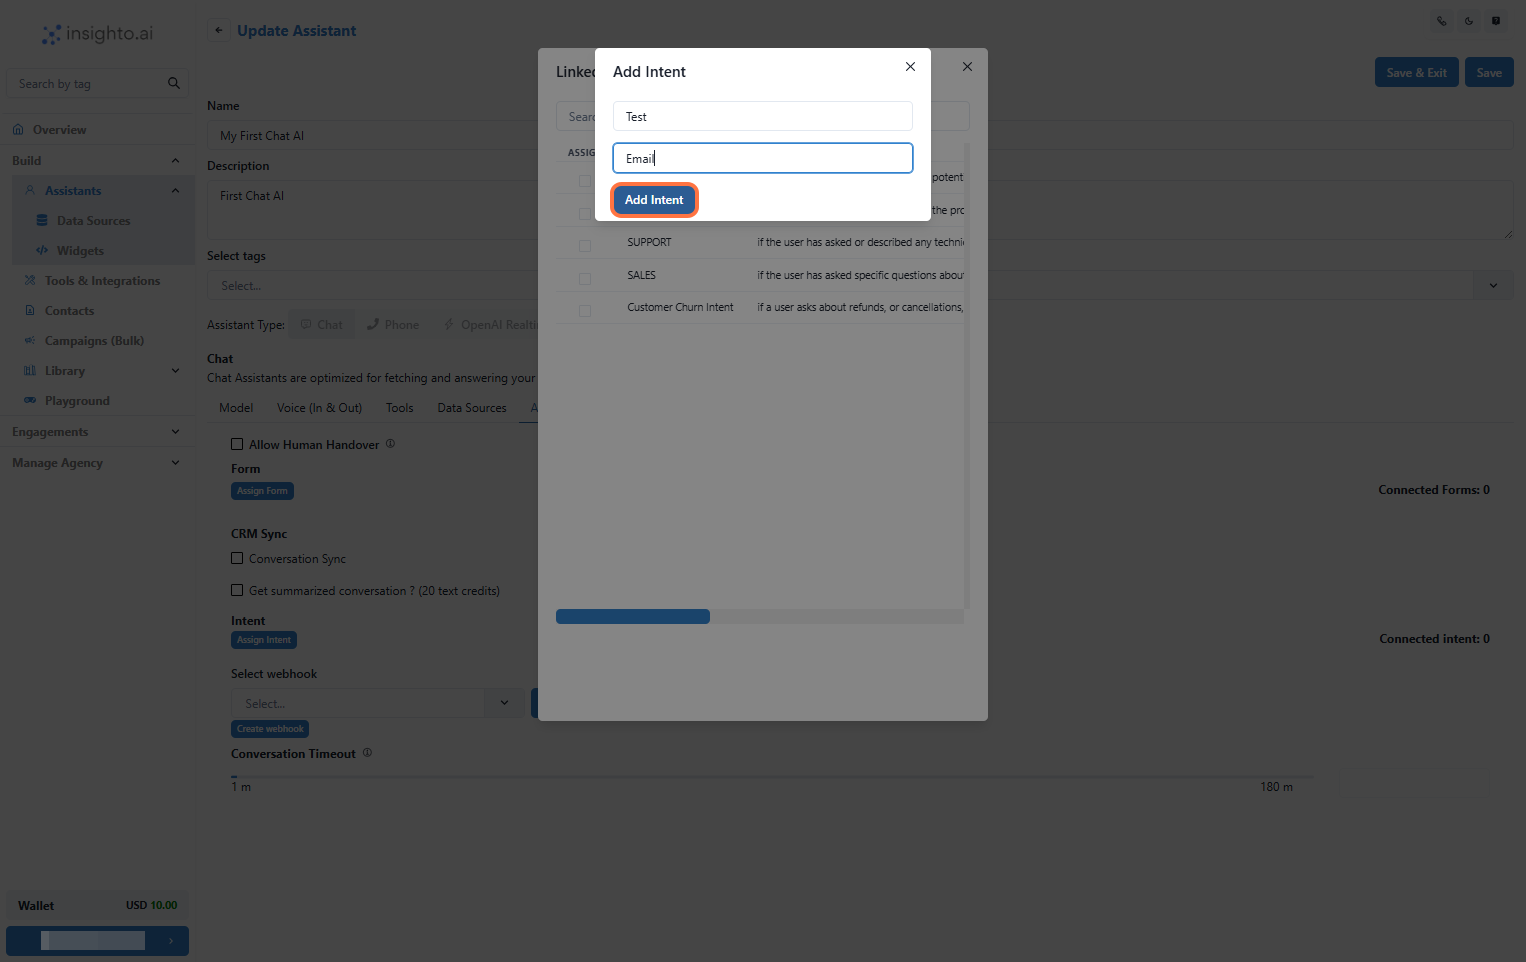Click the arrow on the bottom account bar
This screenshot has height=962, width=1526.
[x=171, y=941]
